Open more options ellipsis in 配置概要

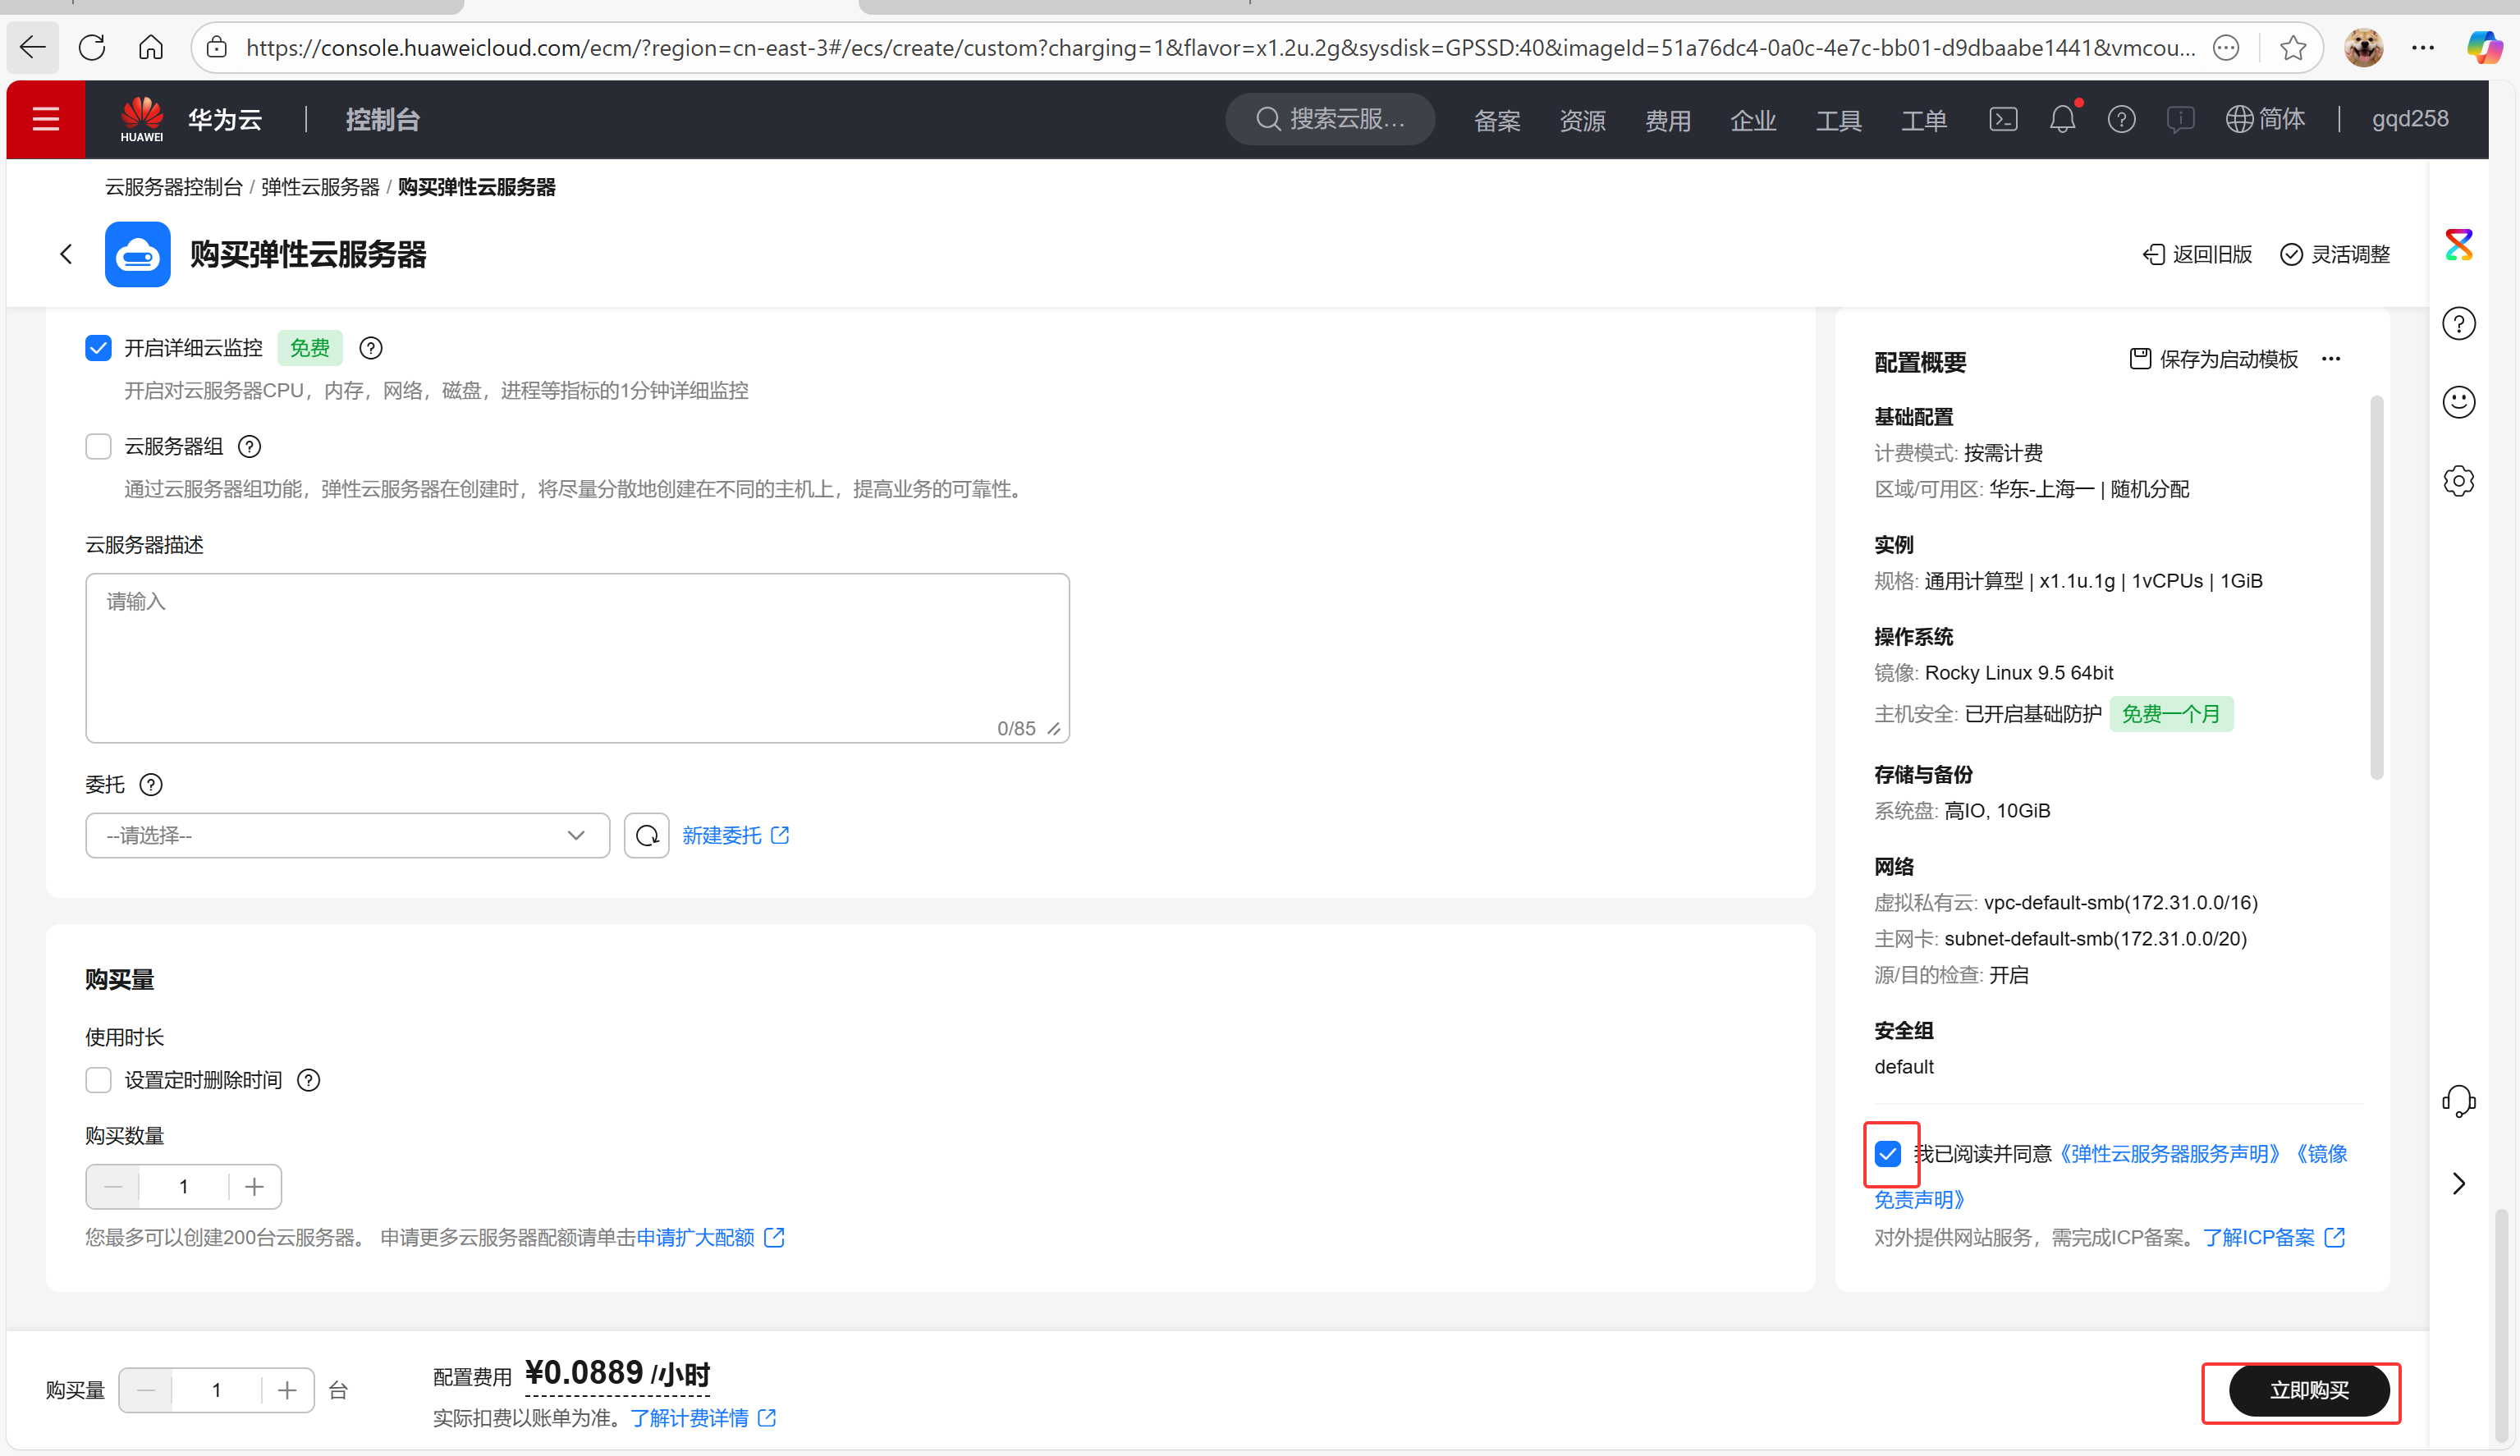(x=2331, y=359)
